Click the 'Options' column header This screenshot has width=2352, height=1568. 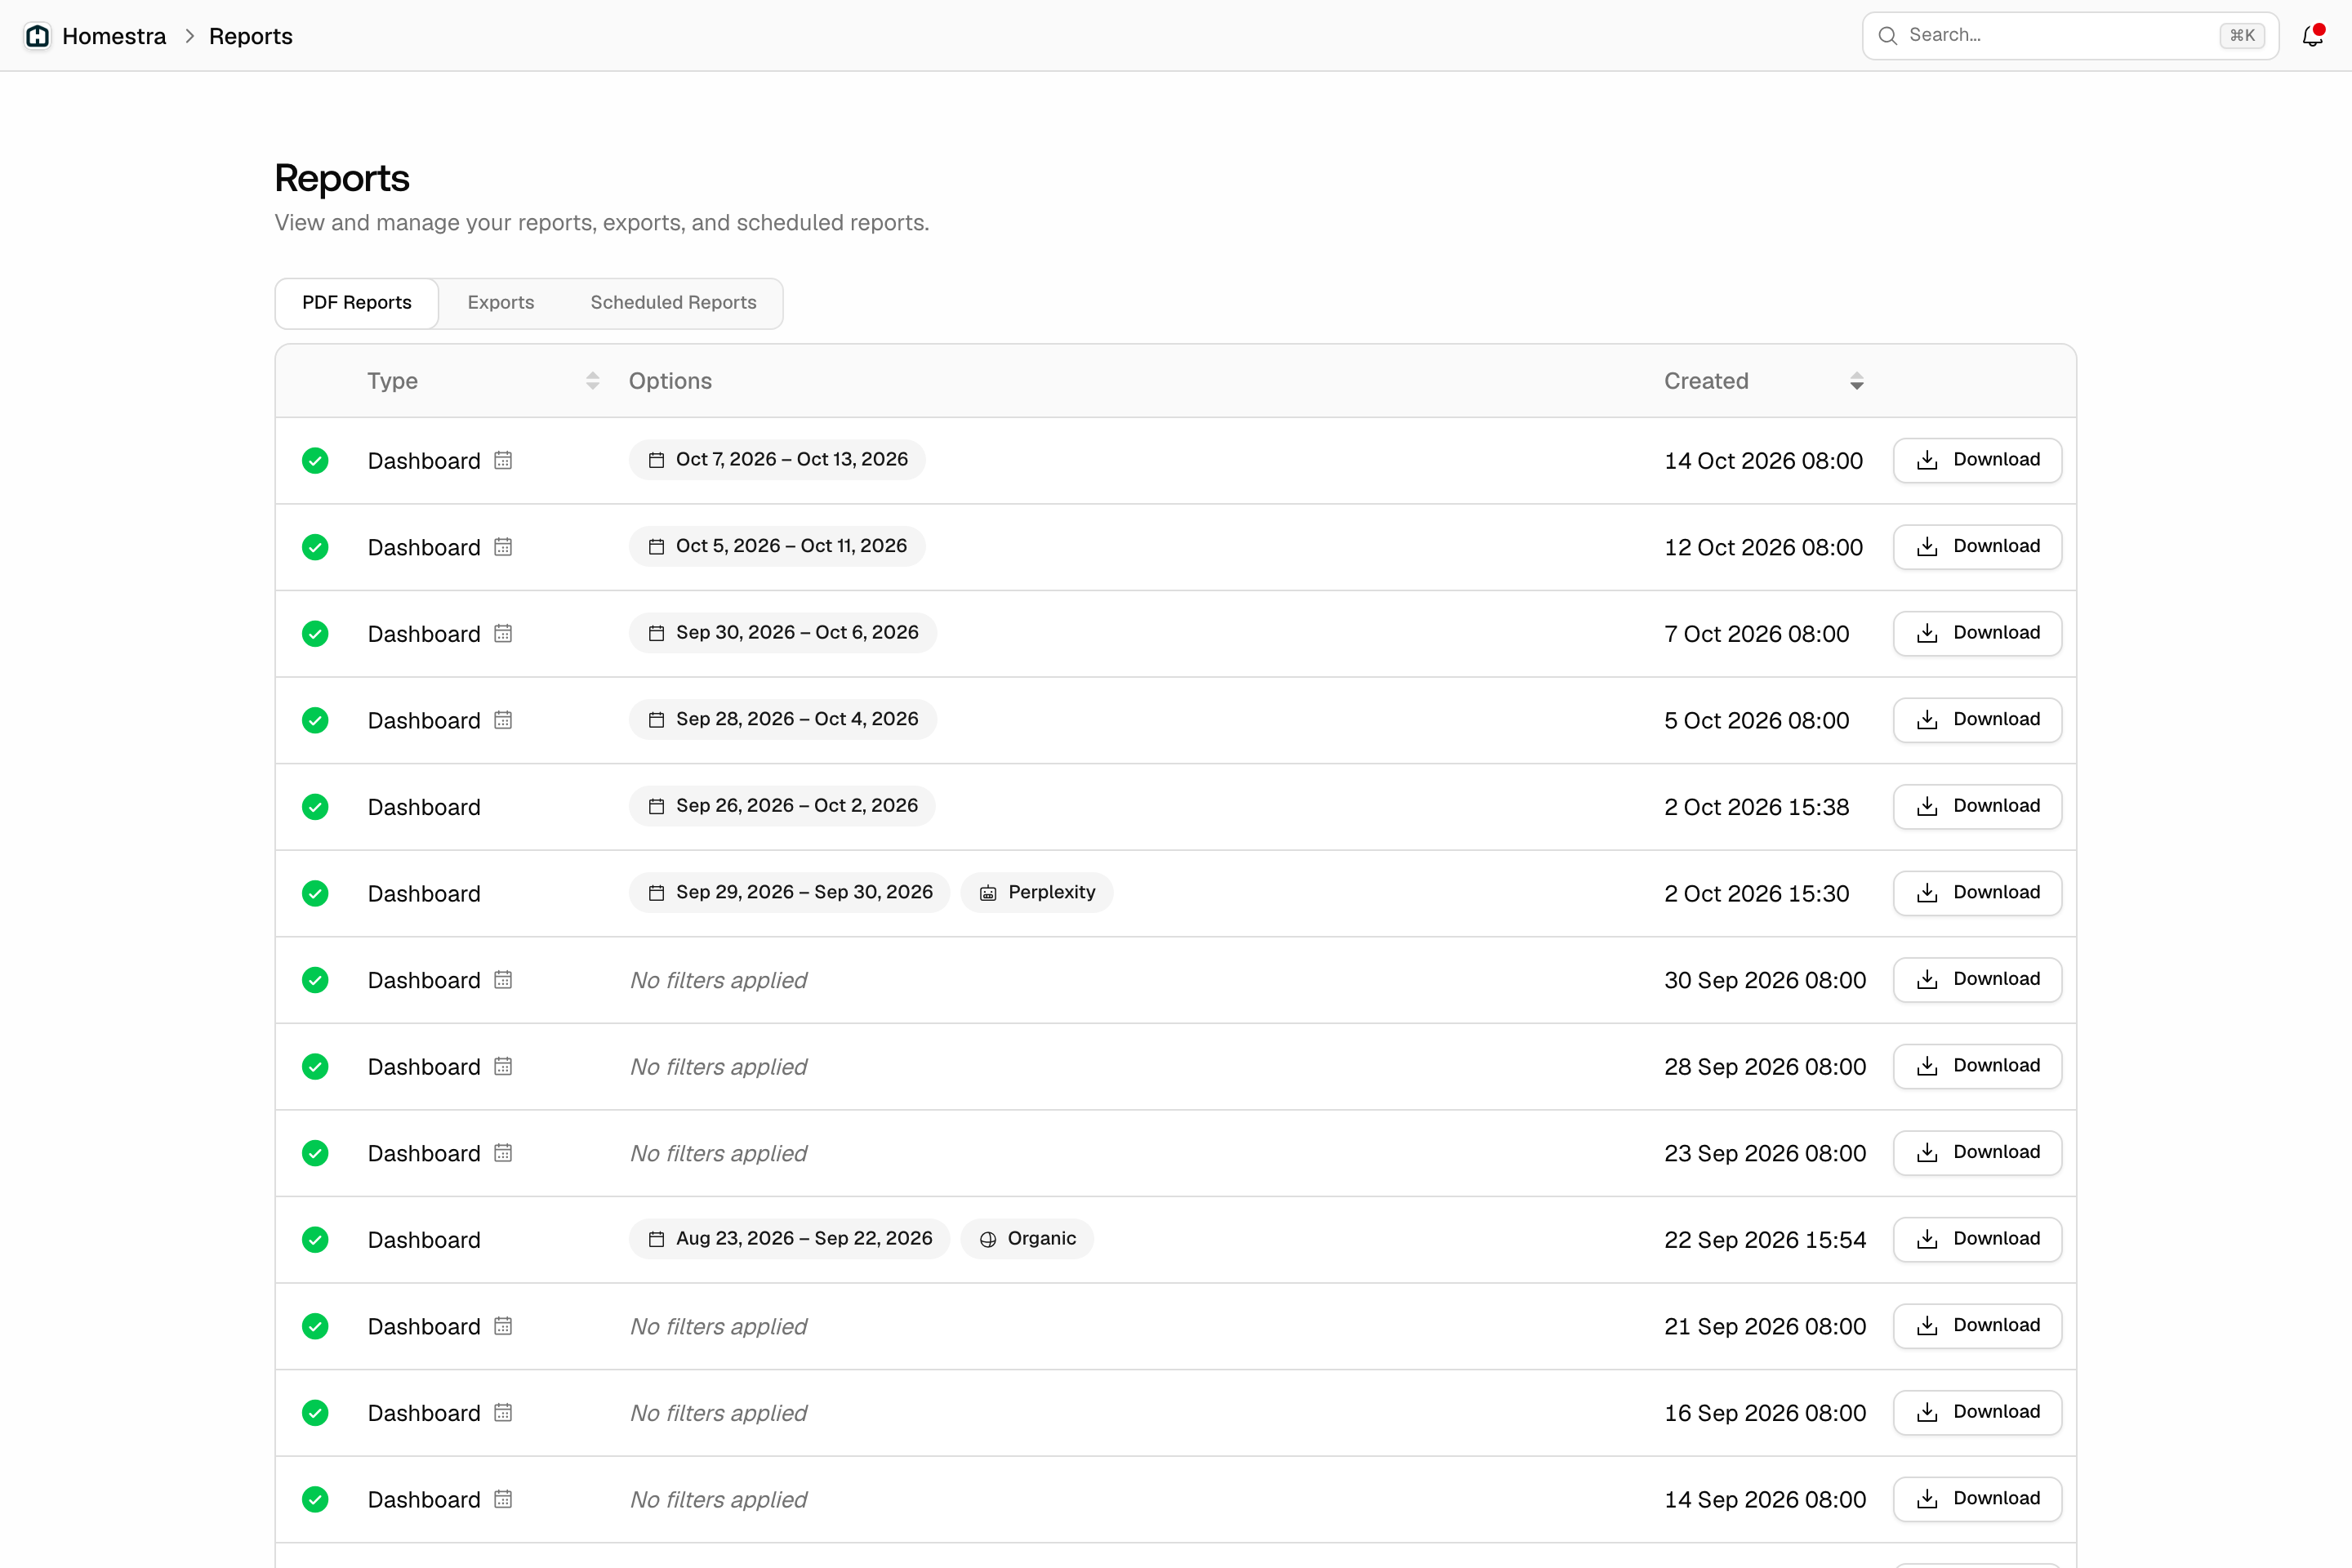click(x=670, y=381)
